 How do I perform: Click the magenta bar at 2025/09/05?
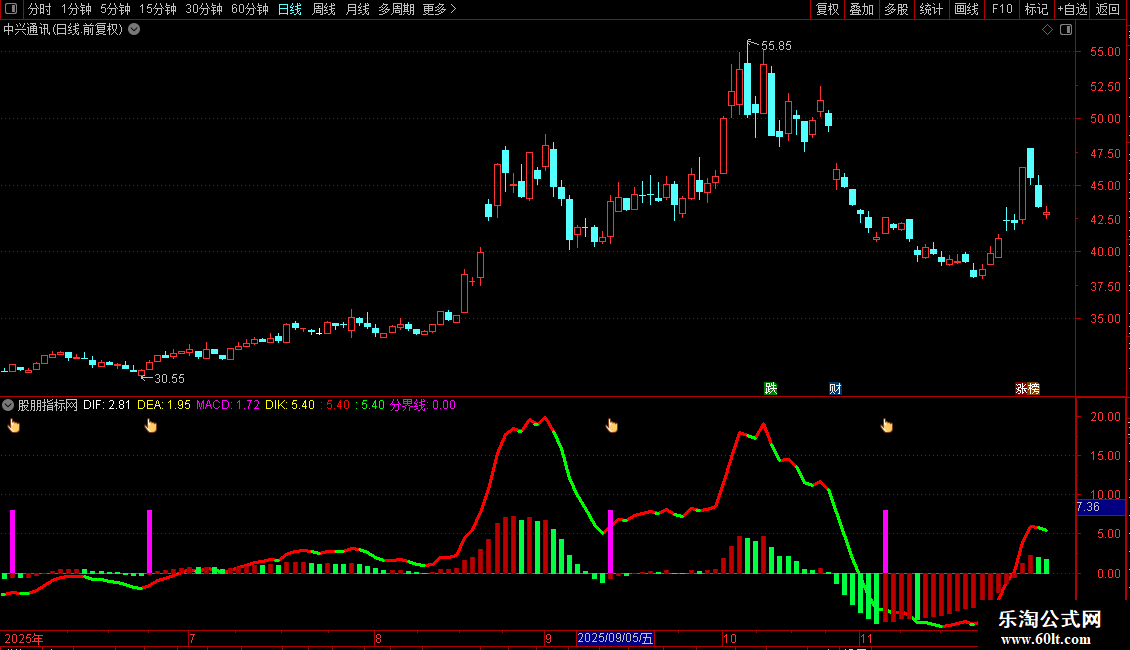click(610, 542)
